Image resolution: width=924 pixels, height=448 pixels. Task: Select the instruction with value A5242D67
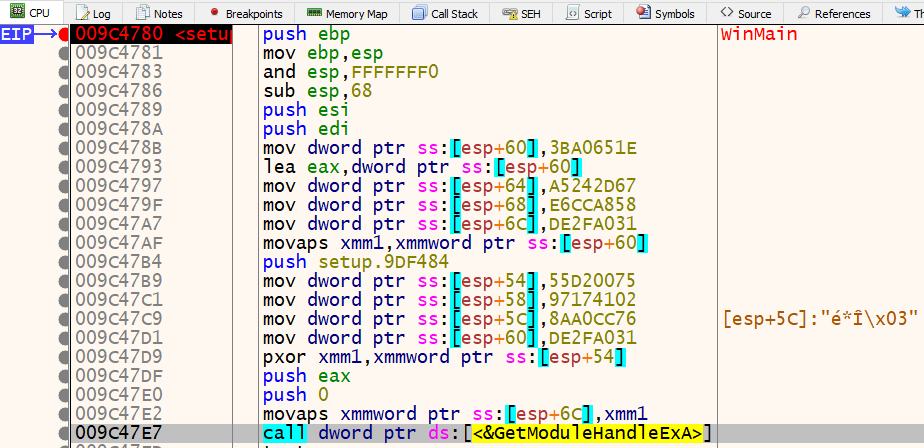click(x=450, y=186)
